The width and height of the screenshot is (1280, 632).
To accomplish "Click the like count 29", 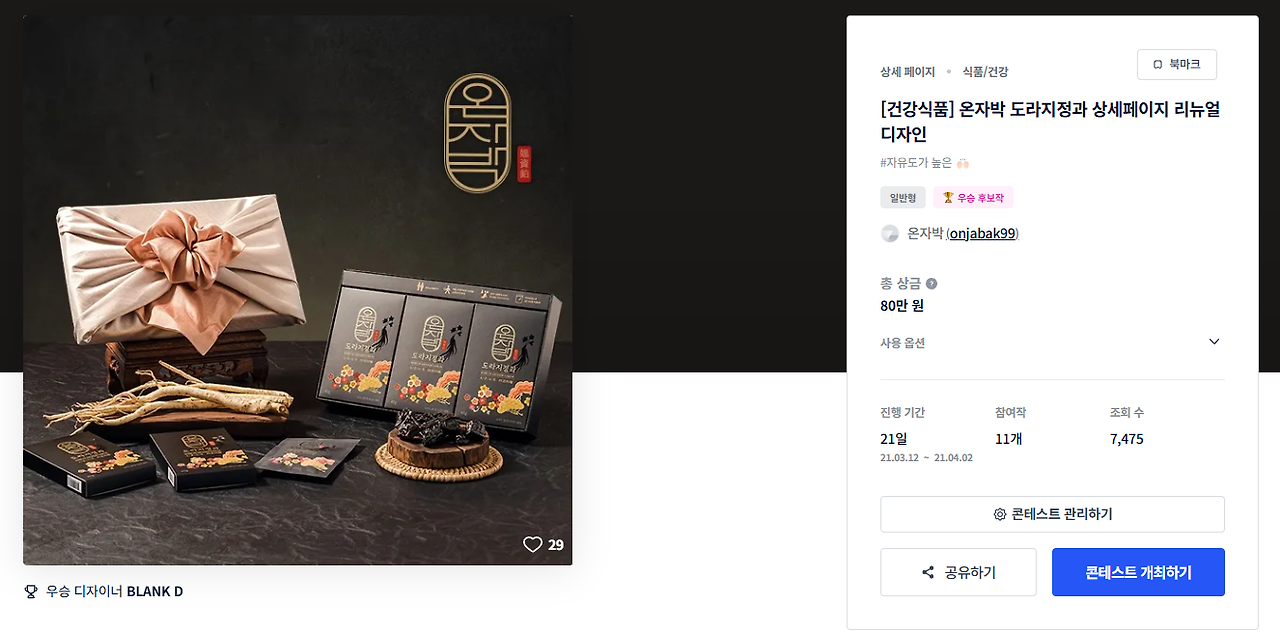I will pyautogui.click(x=556, y=545).
